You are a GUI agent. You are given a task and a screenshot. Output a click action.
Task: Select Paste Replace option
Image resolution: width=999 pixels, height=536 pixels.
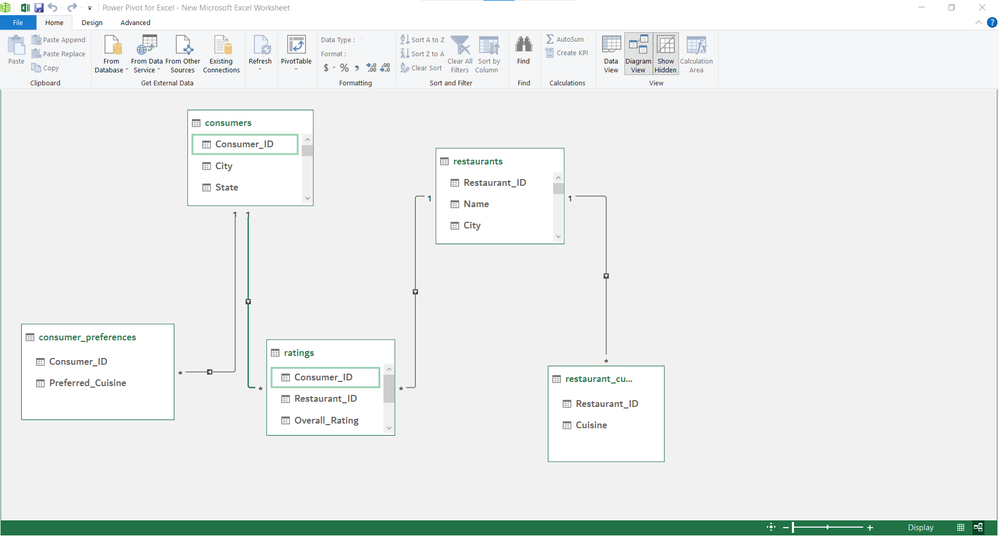[58, 54]
